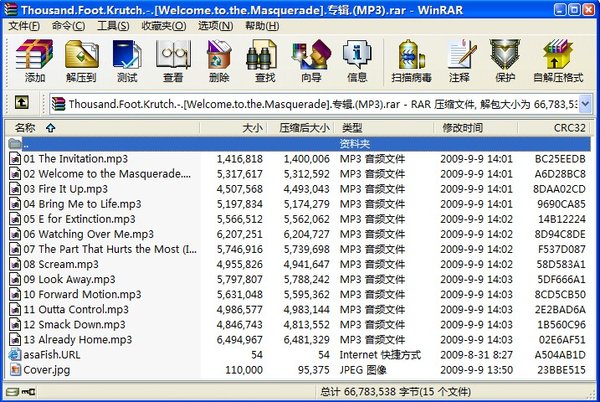Screen dimensions: 600x402
Task: Click the 保护 (Protect) shield icon
Action: tap(505, 60)
